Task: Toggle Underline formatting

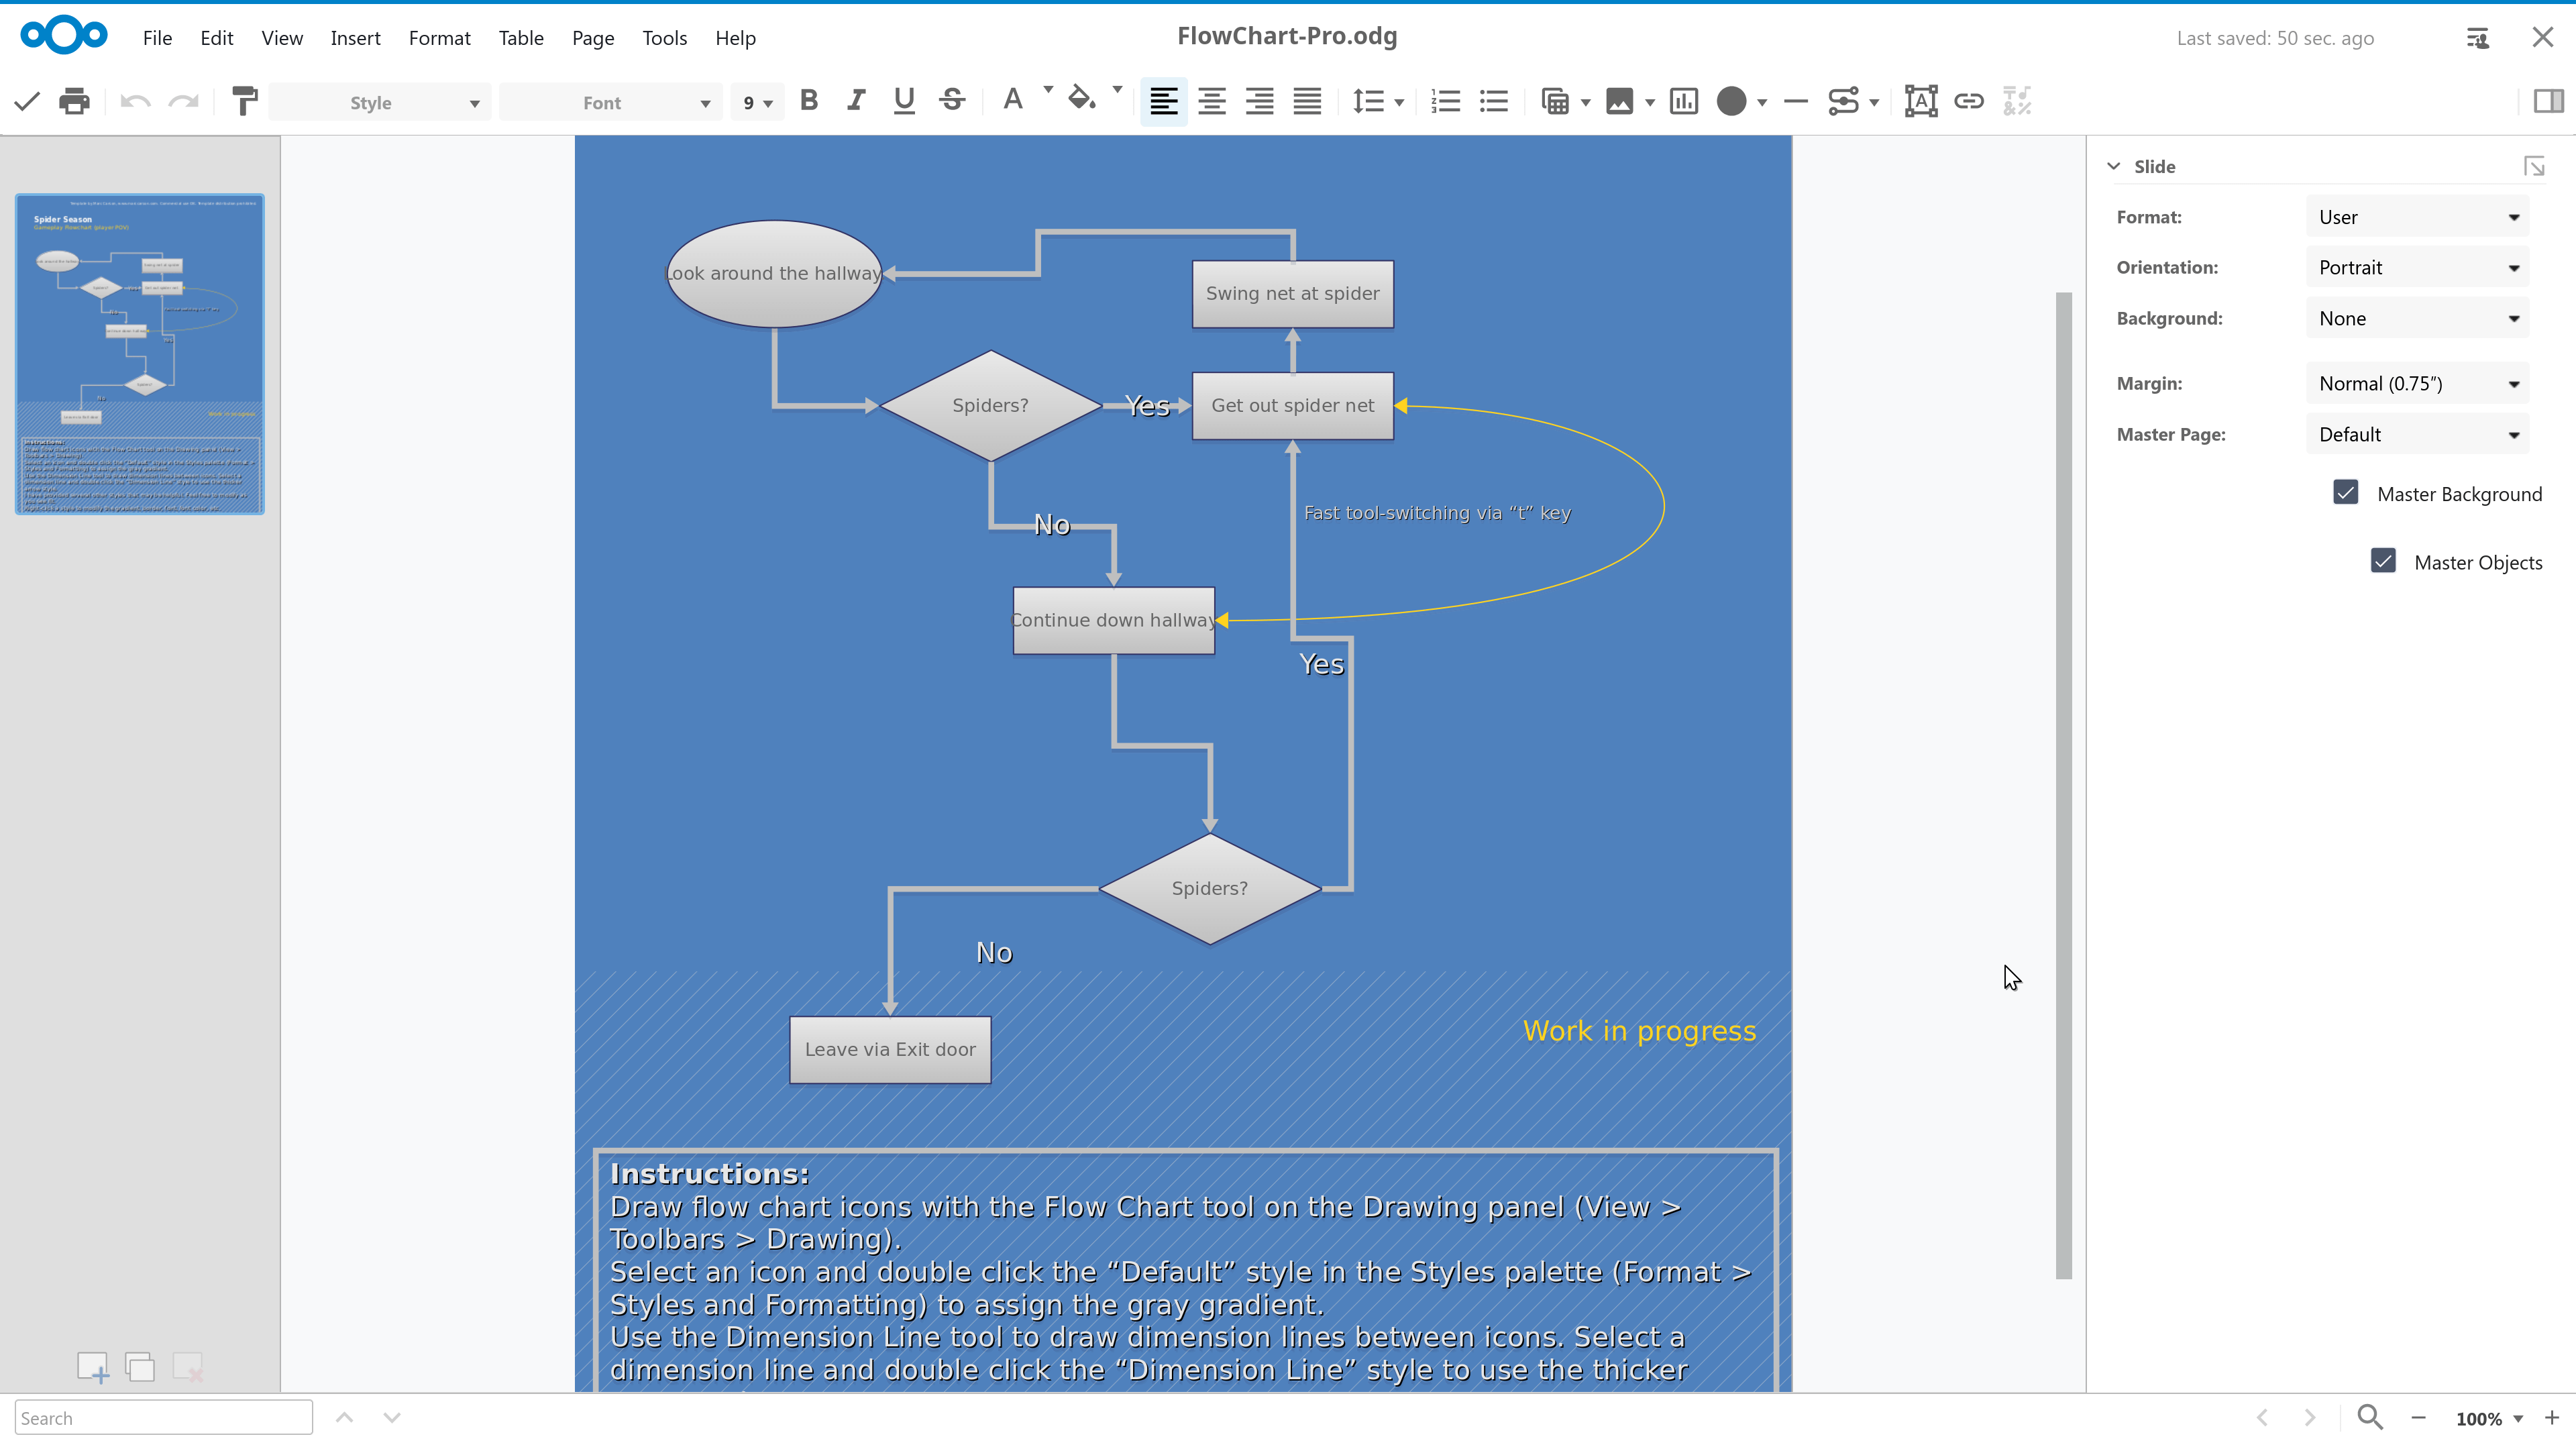Action: click(x=904, y=101)
